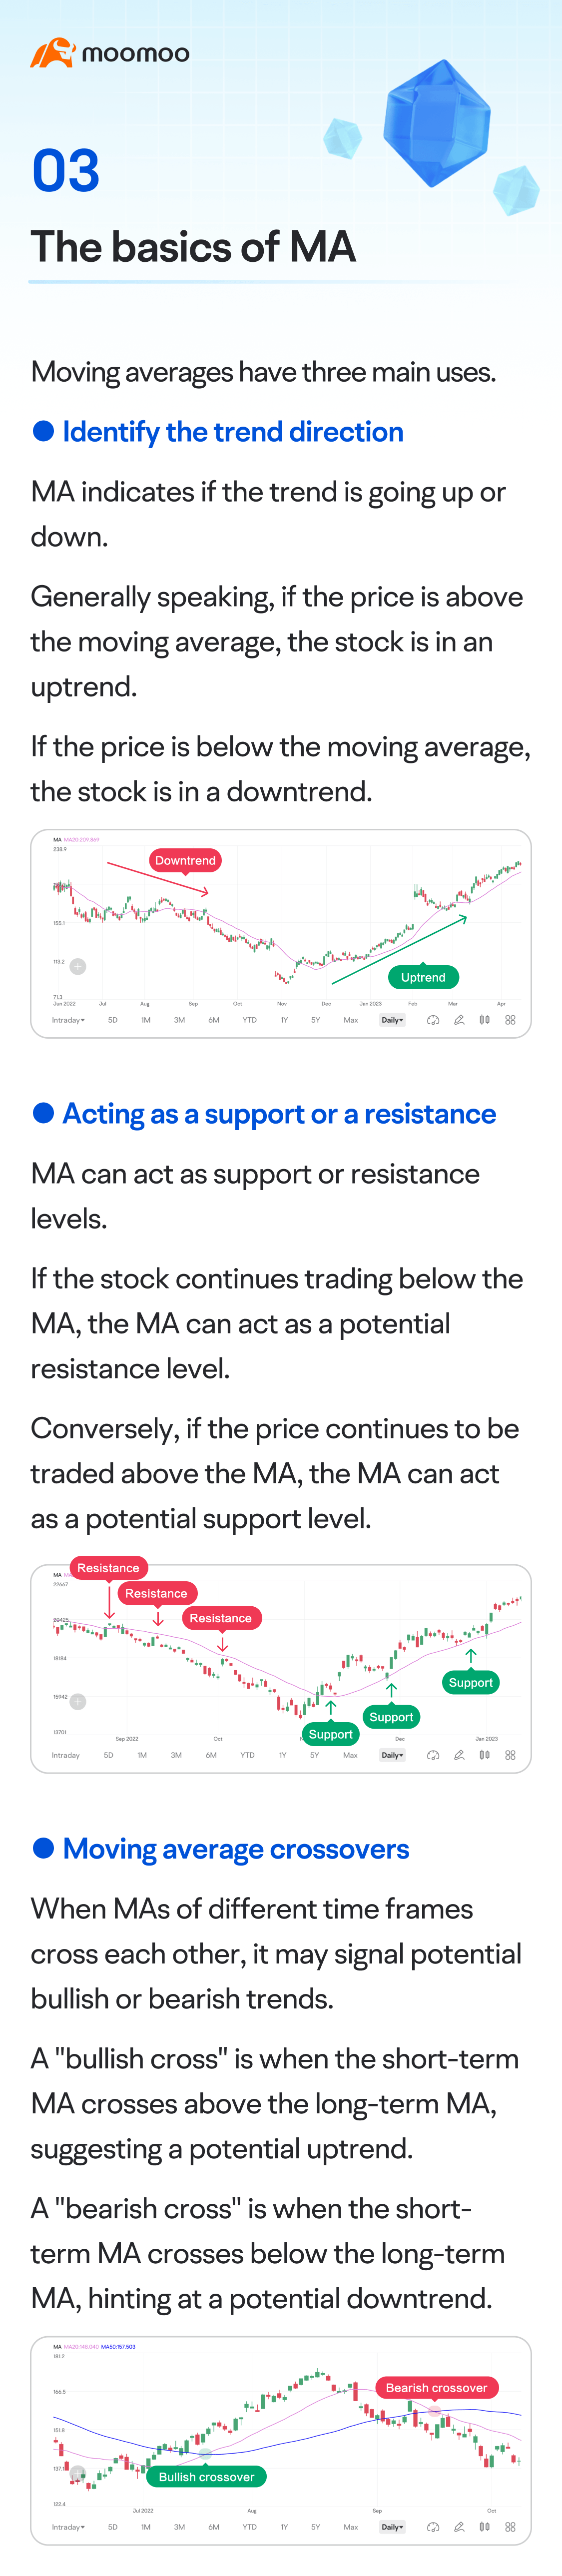Click the gauge icon in the Bearish crossover chart
The image size is (562, 2576).
pyautogui.click(x=433, y=2527)
